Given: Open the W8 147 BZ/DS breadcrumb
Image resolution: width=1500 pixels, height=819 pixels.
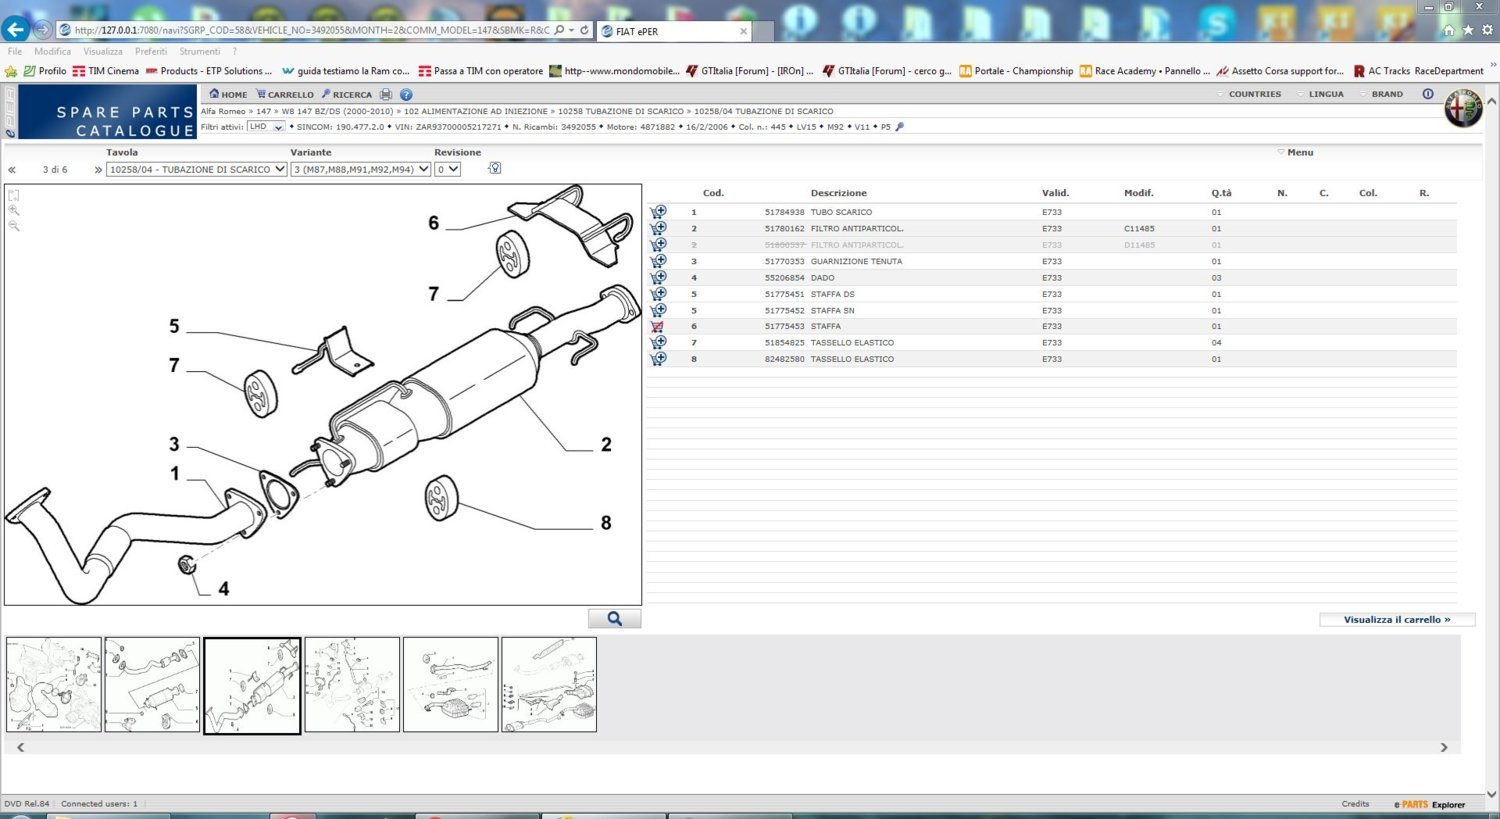Looking at the screenshot, I should (337, 111).
